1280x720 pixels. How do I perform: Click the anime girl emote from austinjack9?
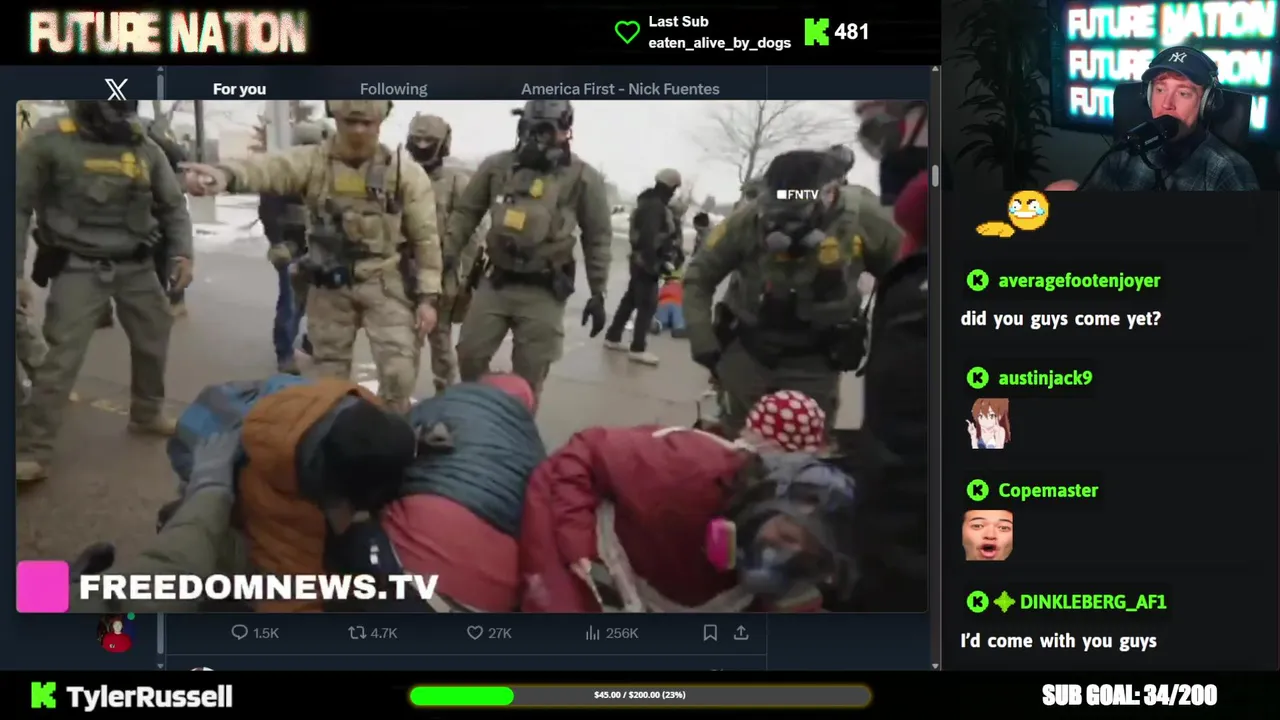(x=987, y=424)
